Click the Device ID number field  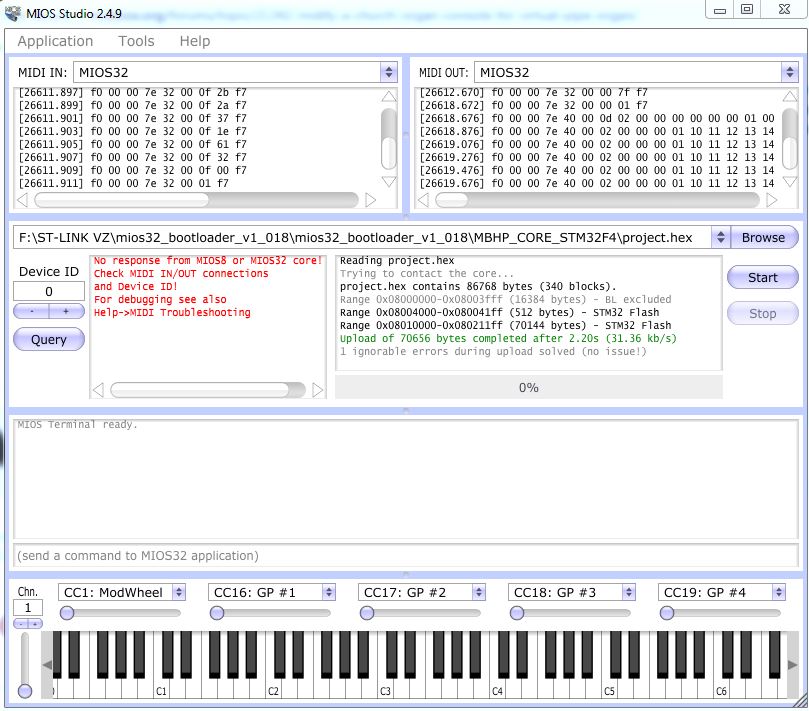[x=48, y=291]
